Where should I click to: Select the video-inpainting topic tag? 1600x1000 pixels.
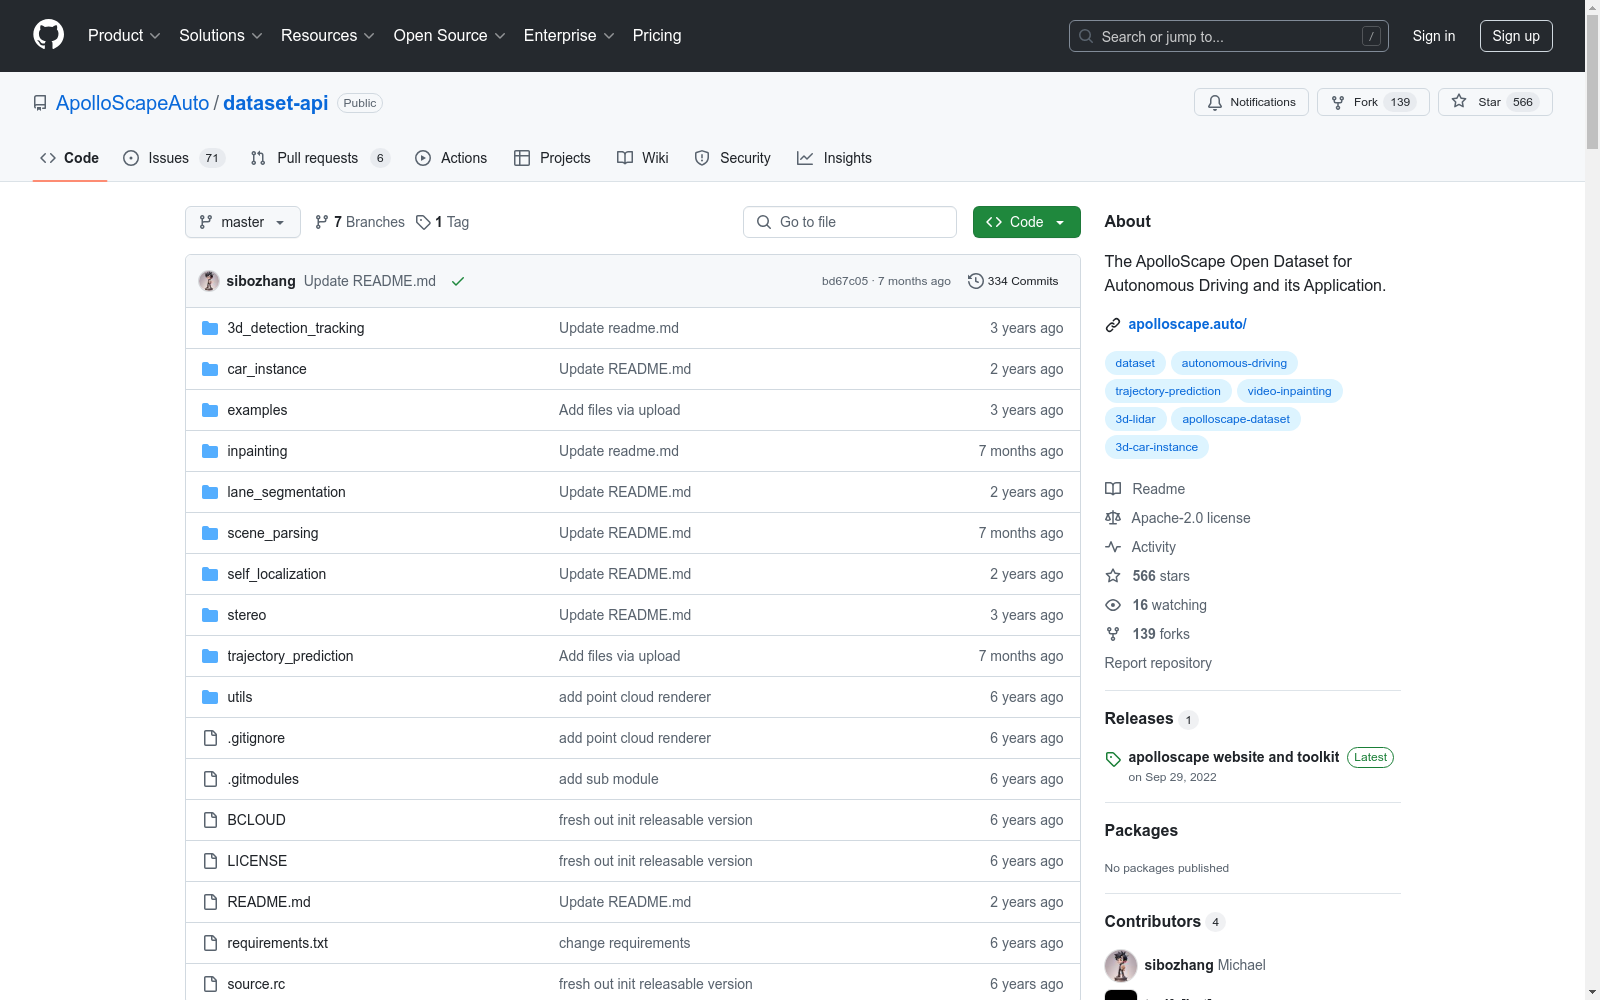(1289, 391)
